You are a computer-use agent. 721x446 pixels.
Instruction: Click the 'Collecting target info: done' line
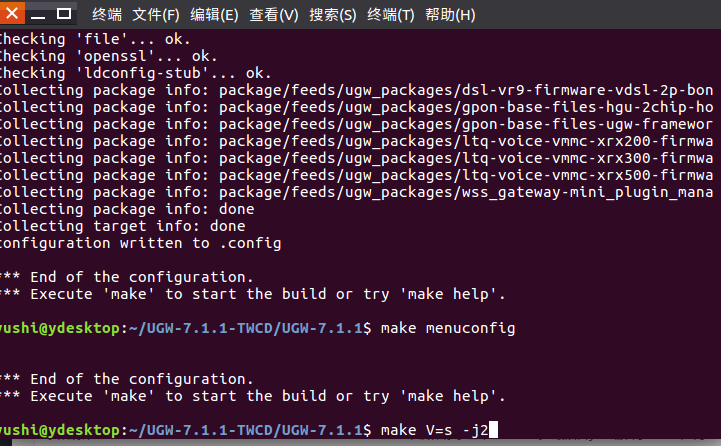pyautogui.click(x=122, y=226)
